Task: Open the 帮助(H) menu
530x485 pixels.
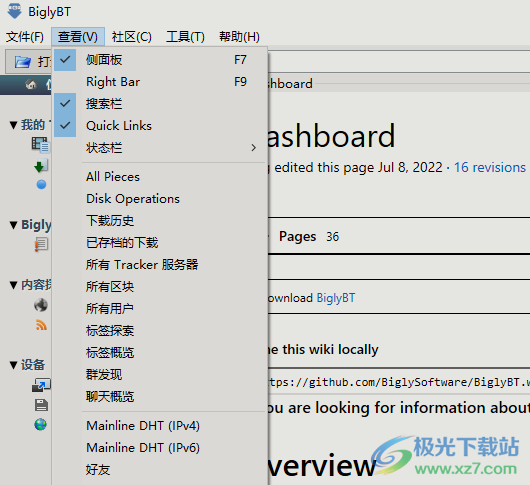Action: tap(239, 37)
